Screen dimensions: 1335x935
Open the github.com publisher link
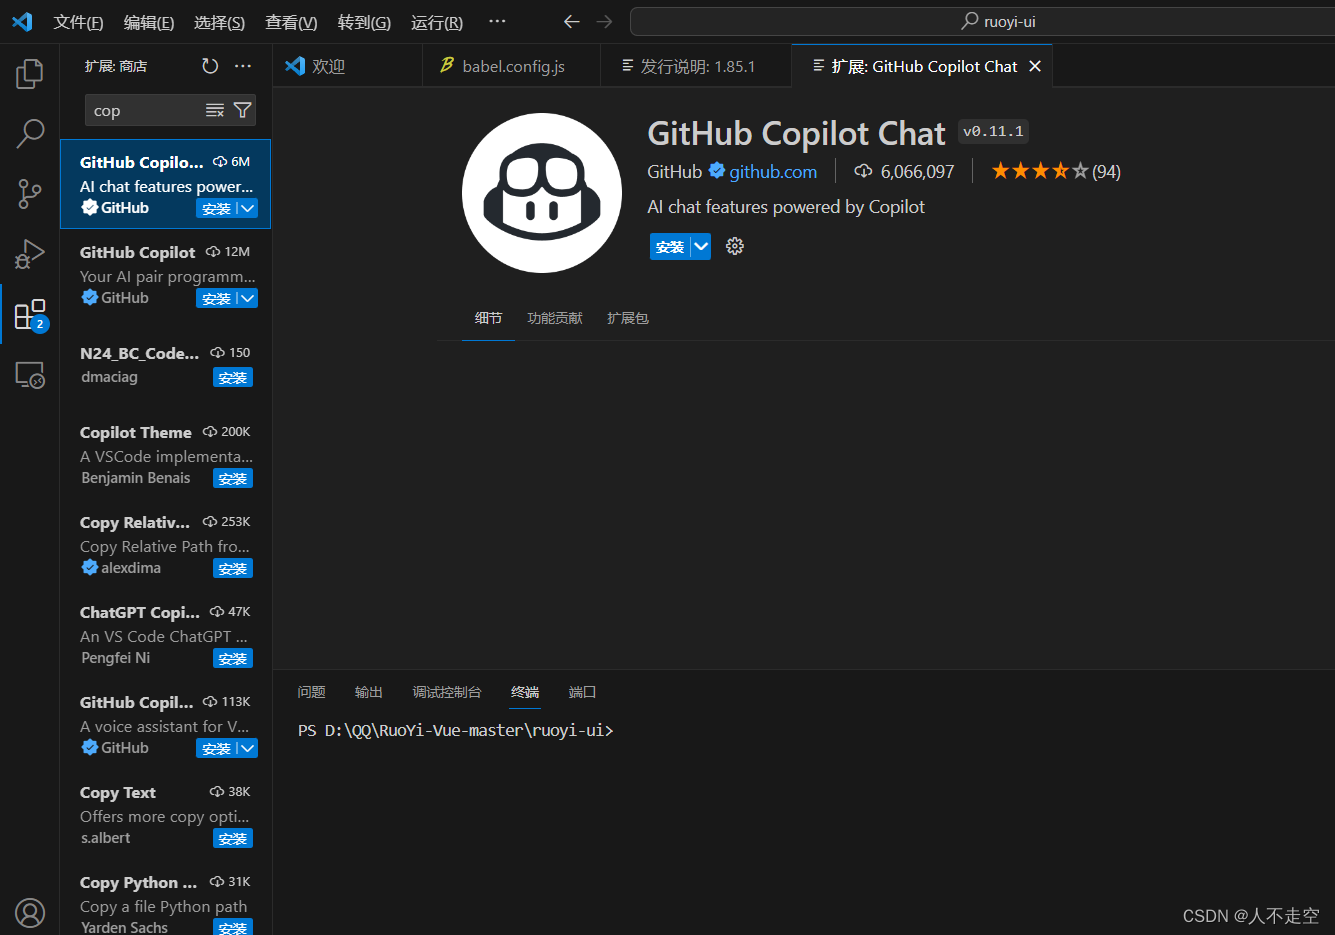tap(772, 171)
